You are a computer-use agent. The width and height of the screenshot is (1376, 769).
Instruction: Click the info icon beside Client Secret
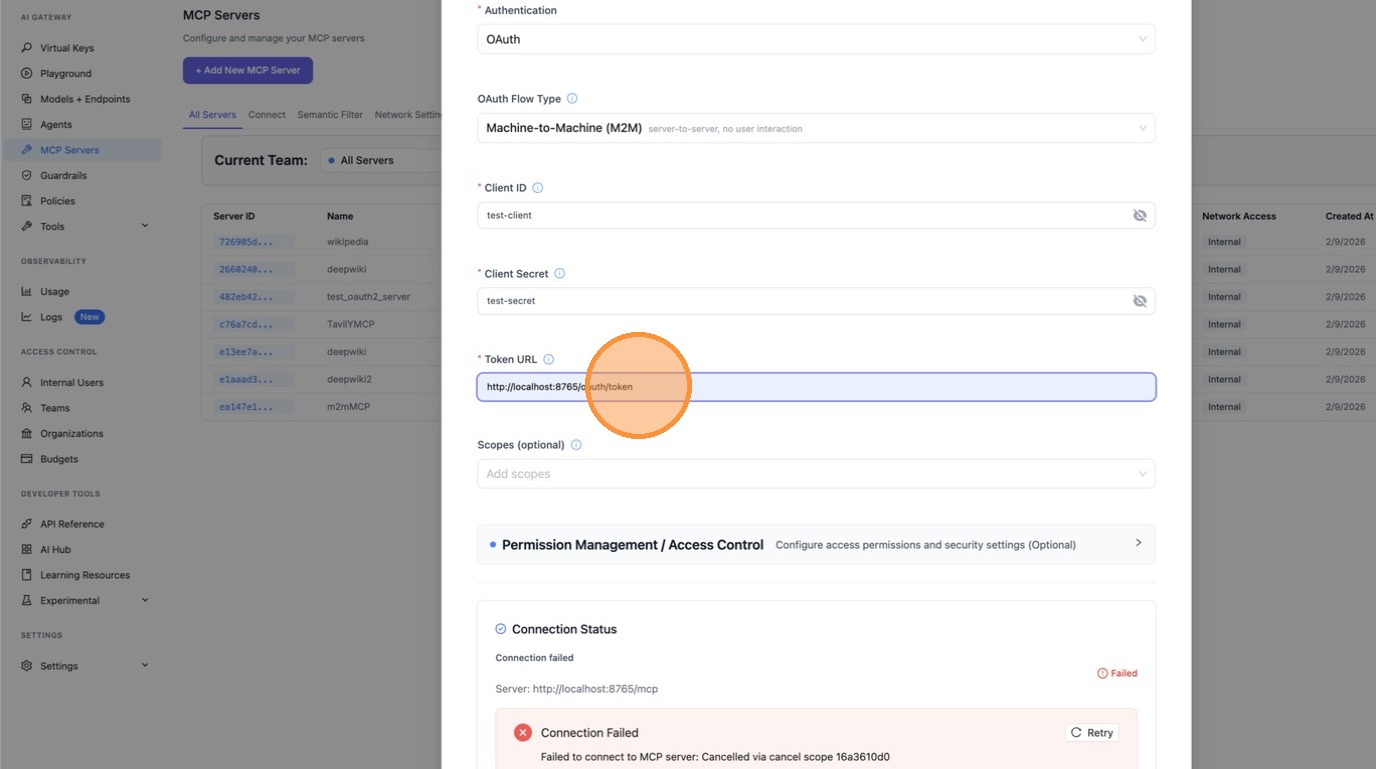pyautogui.click(x=559, y=274)
